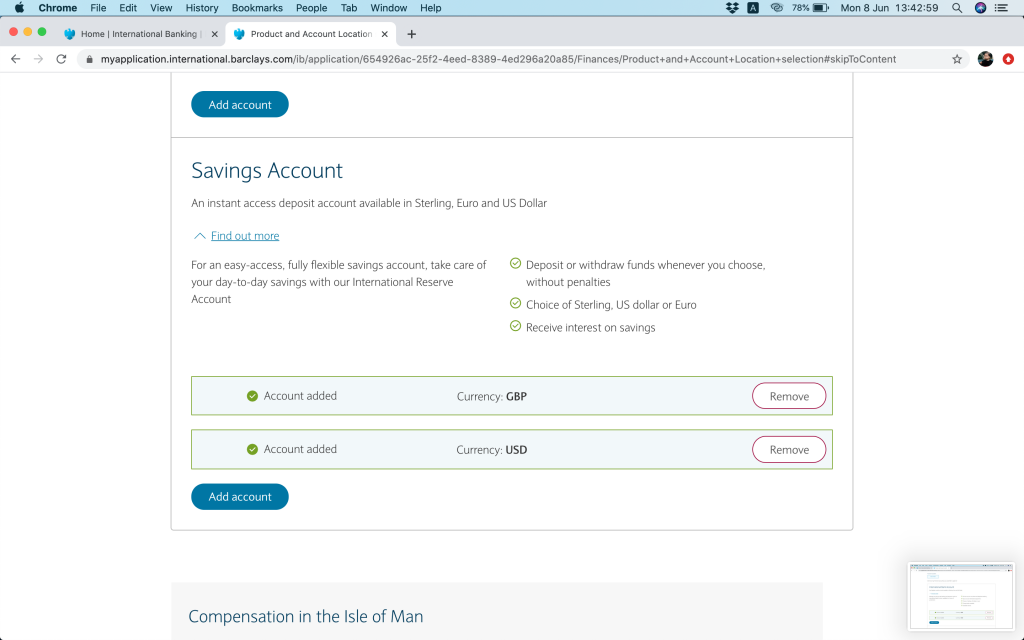The width and height of the screenshot is (1024, 640).
Task: Click Add account under Savings Account
Action: (240, 497)
